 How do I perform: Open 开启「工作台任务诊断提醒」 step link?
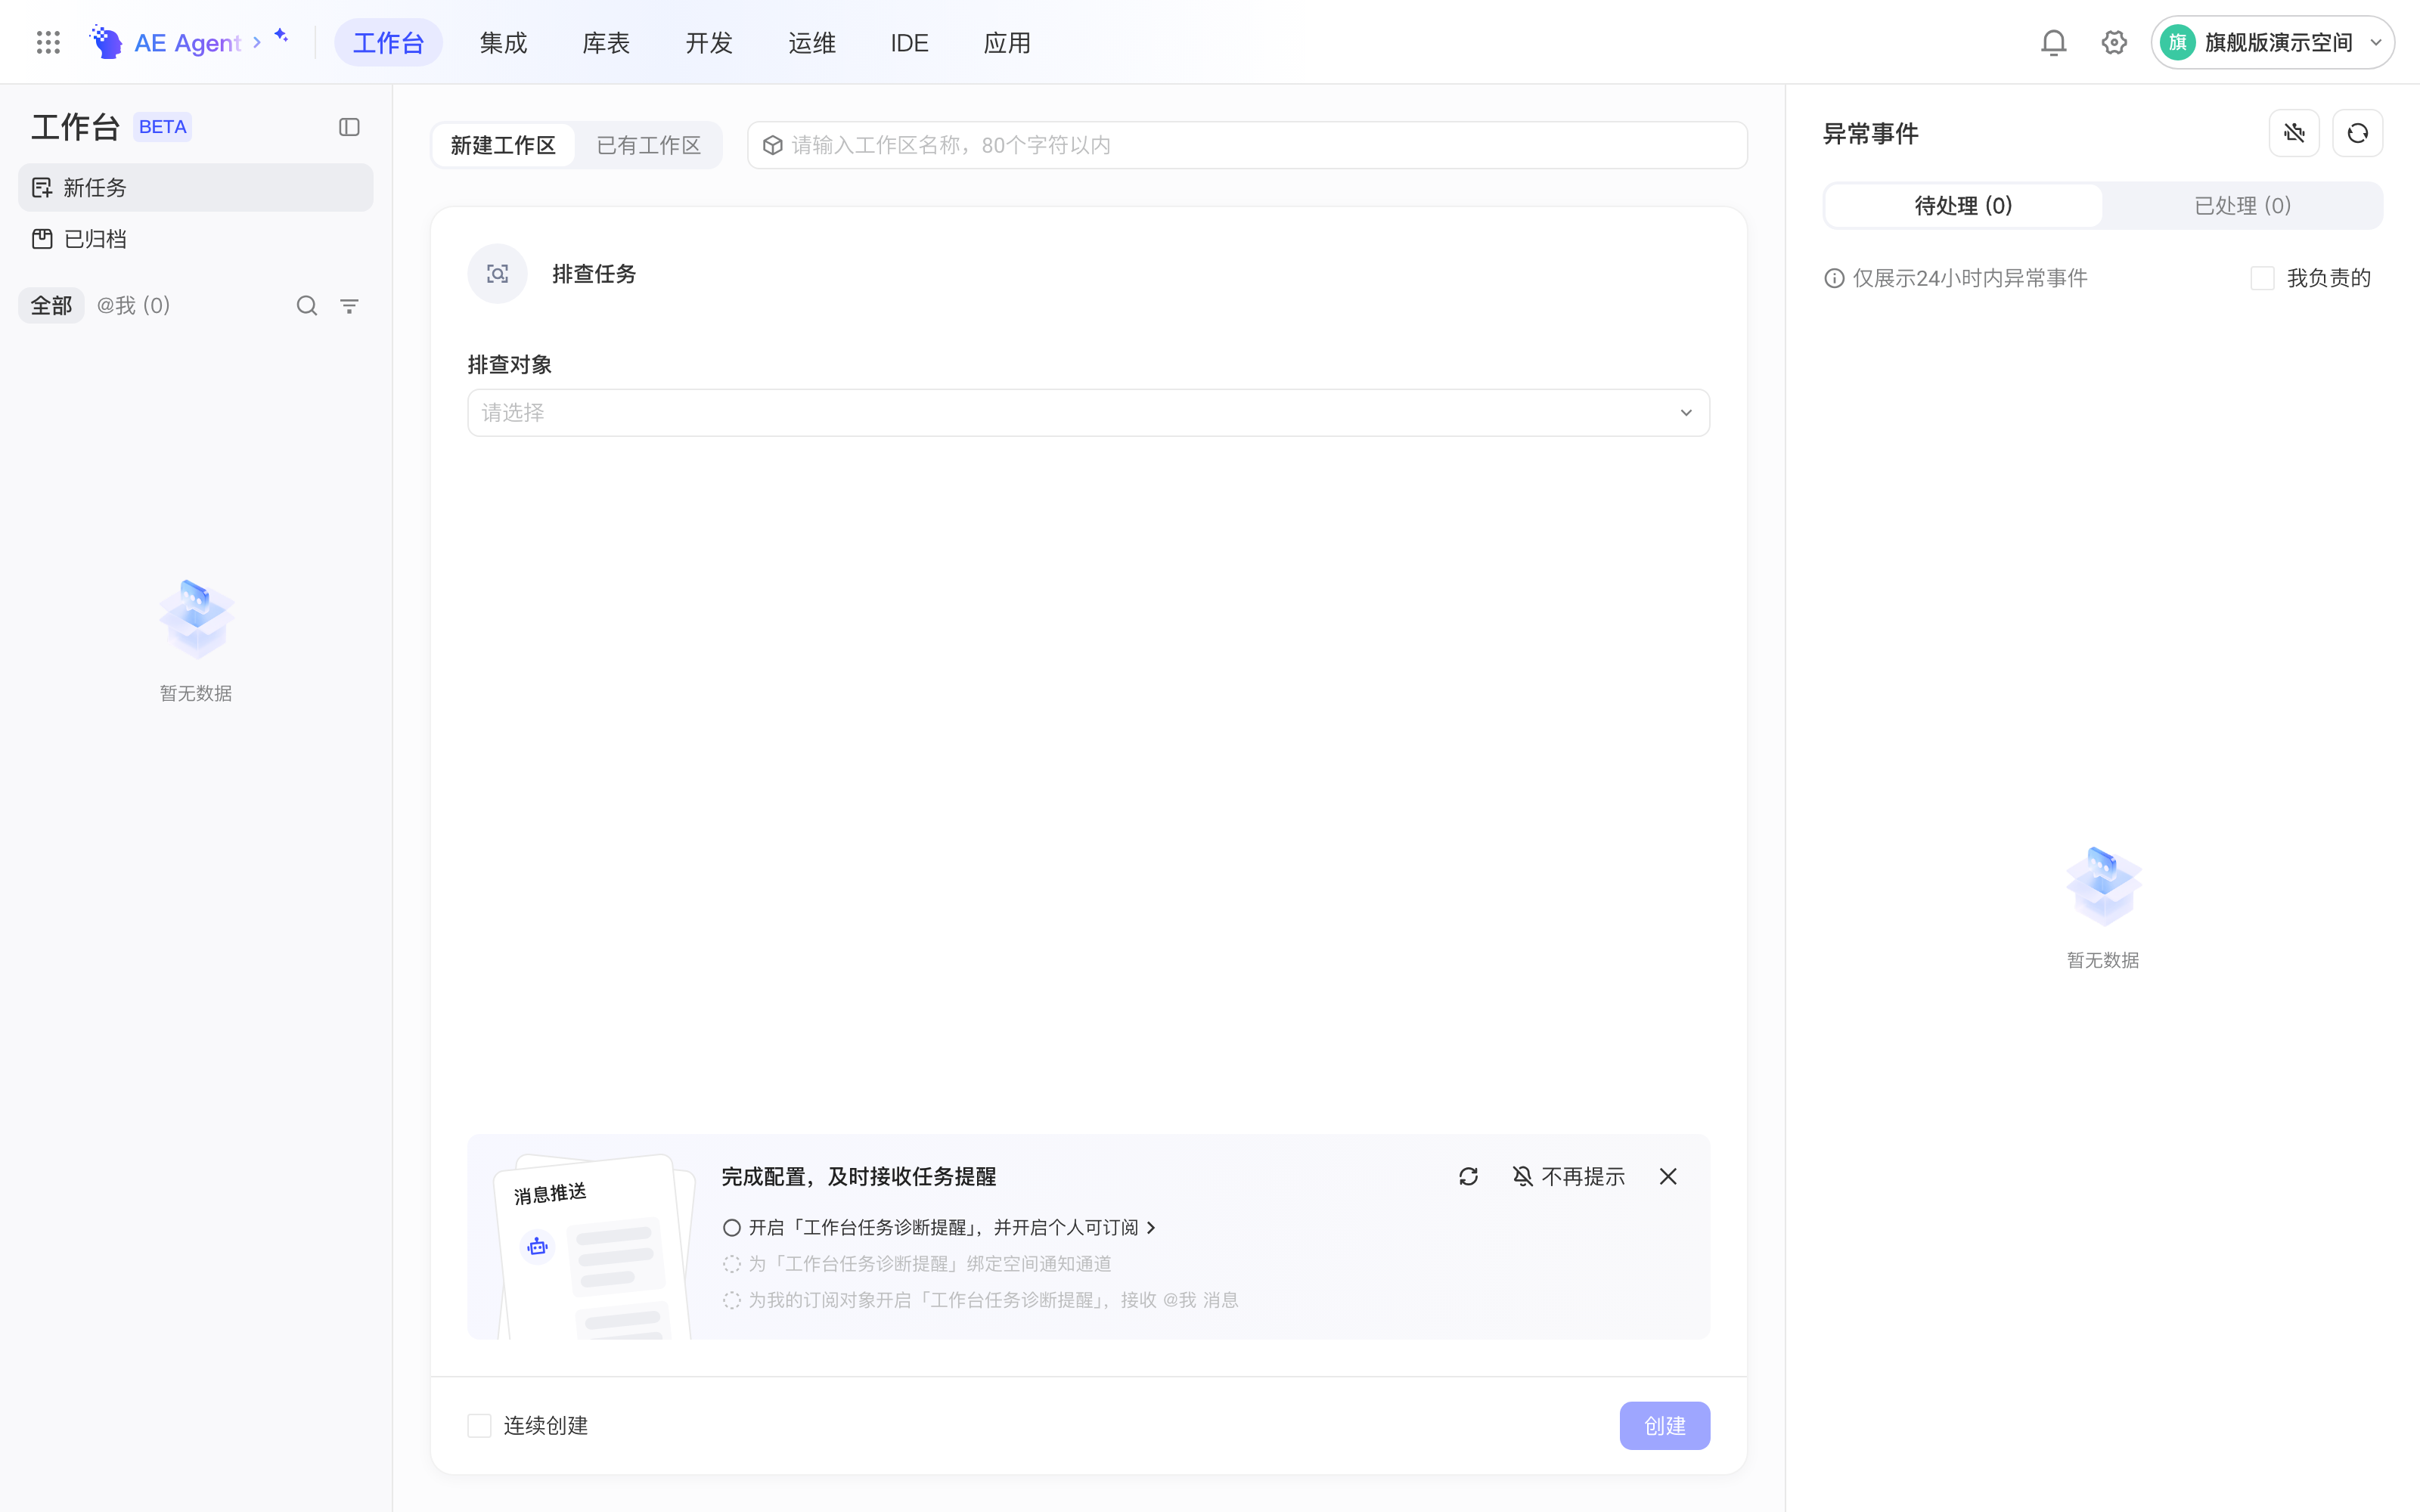(951, 1227)
